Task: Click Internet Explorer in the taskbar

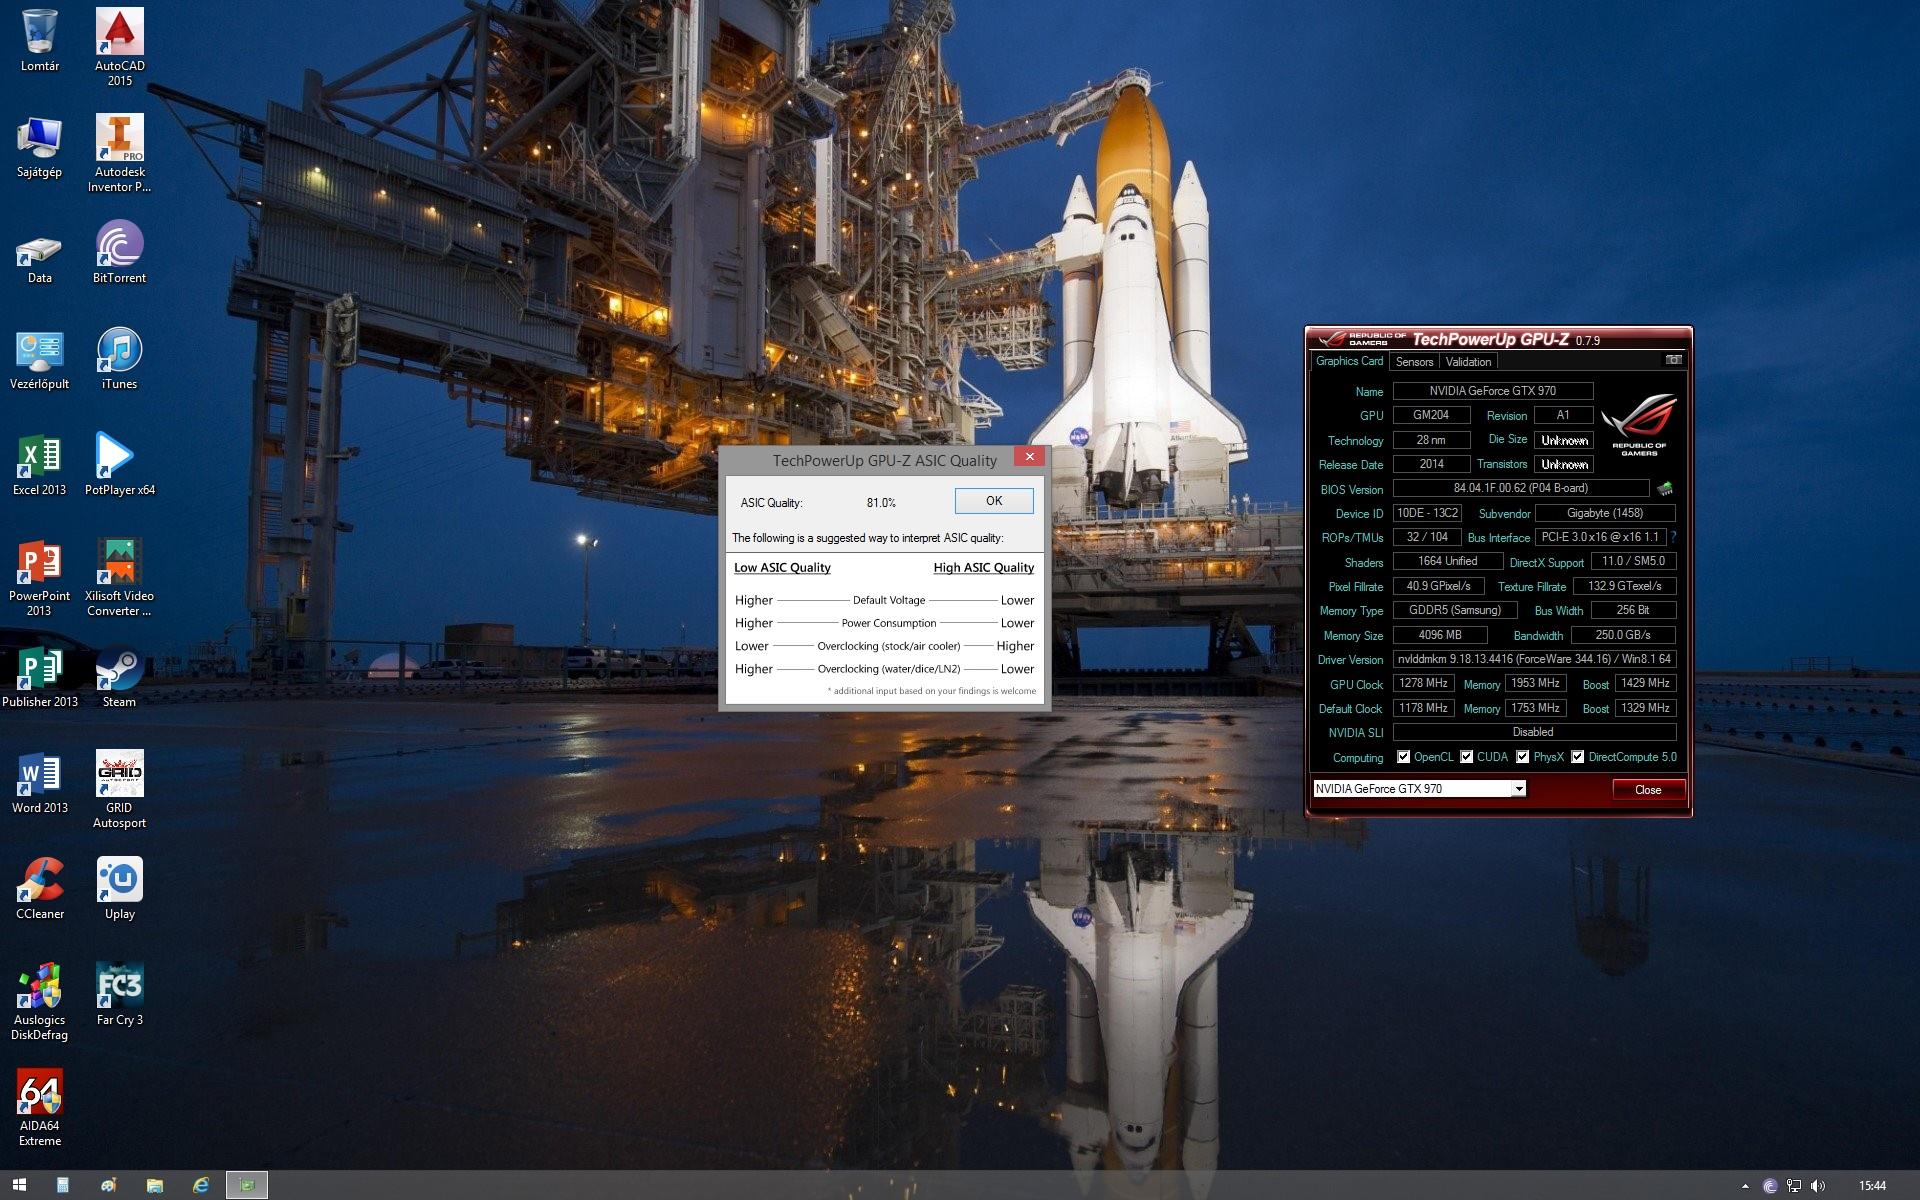Action: pyautogui.click(x=201, y=1185)
